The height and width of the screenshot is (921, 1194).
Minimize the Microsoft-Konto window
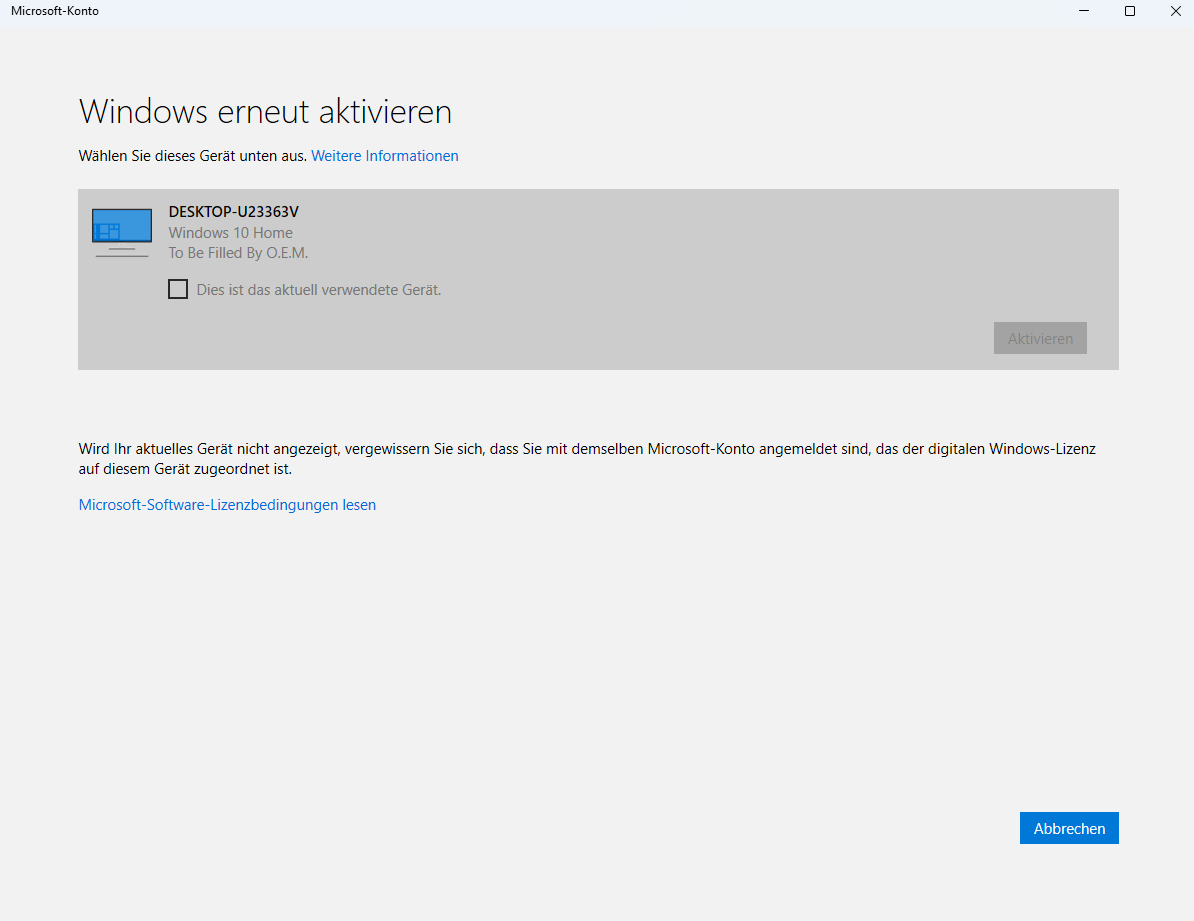(x=1084, y=11)
